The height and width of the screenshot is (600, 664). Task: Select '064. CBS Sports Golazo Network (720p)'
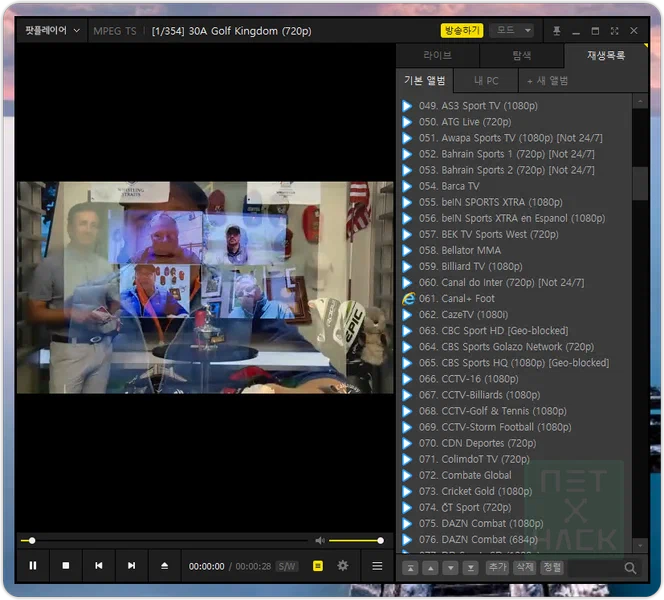(506, 347)
